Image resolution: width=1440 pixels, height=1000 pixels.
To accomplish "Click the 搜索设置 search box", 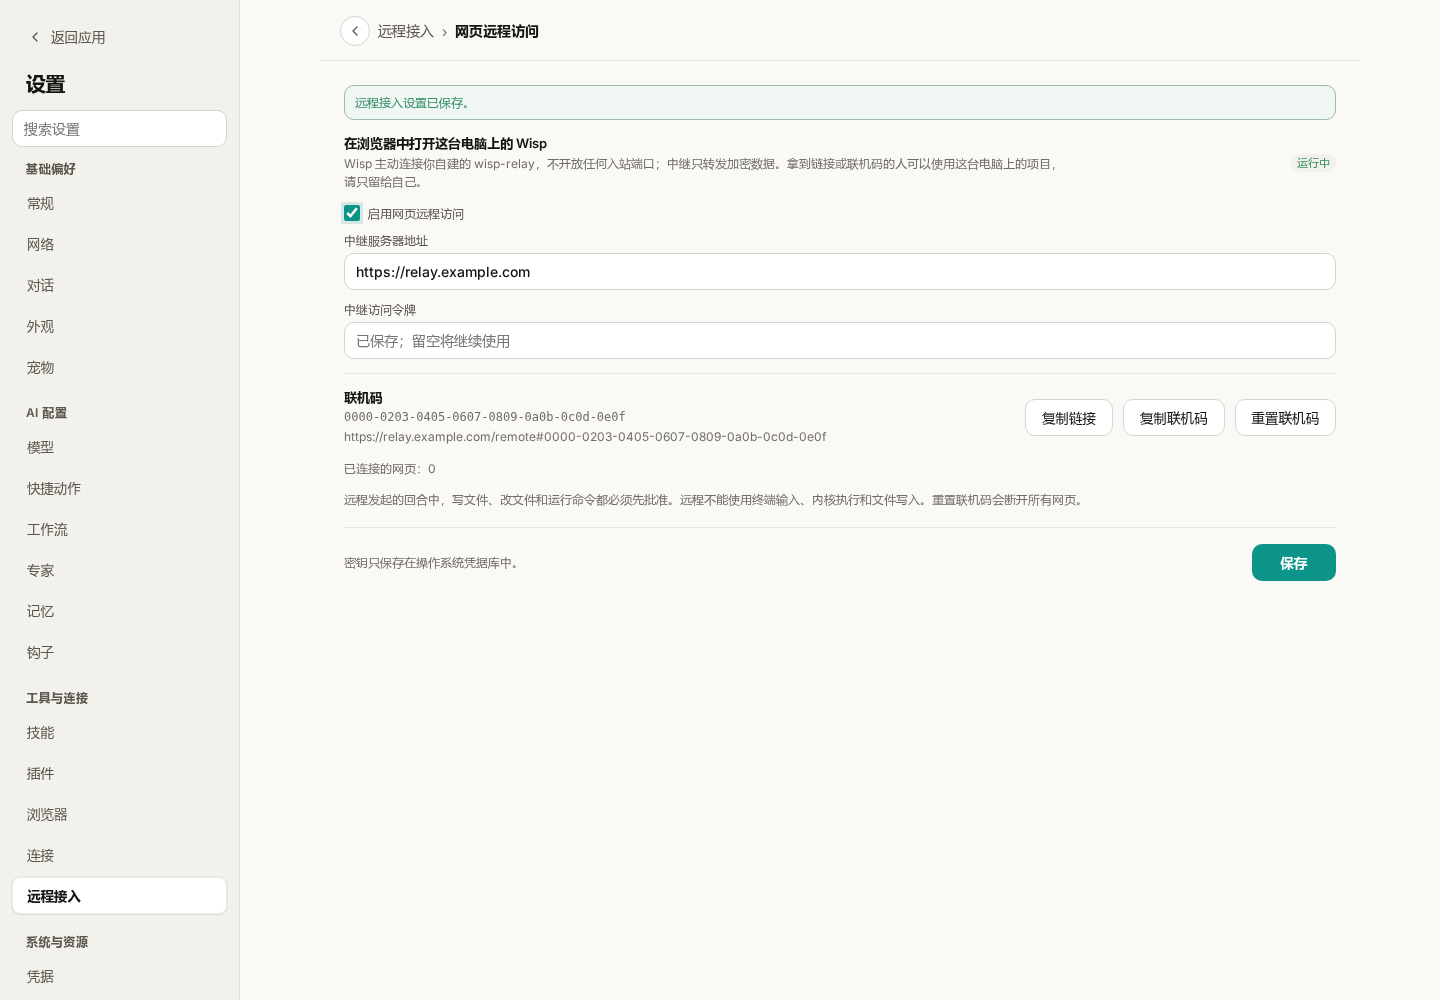I will pos(119,129).
